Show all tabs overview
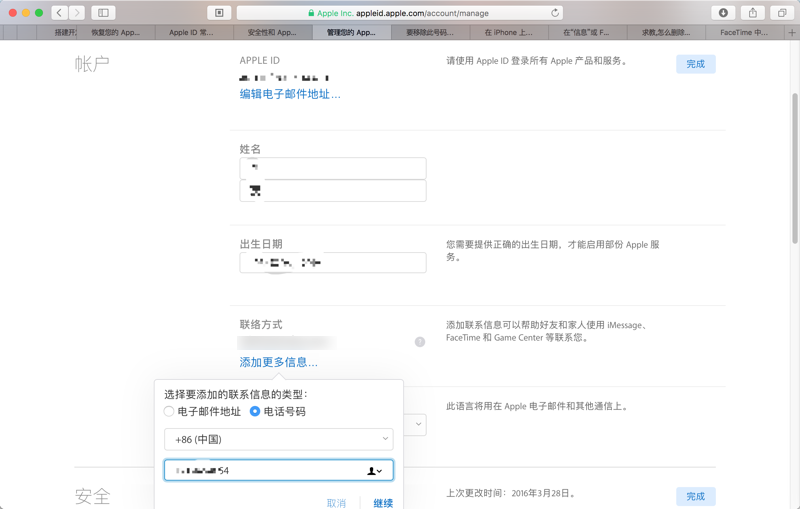Viewport: 800px width, 509px height. coord(782,13)
